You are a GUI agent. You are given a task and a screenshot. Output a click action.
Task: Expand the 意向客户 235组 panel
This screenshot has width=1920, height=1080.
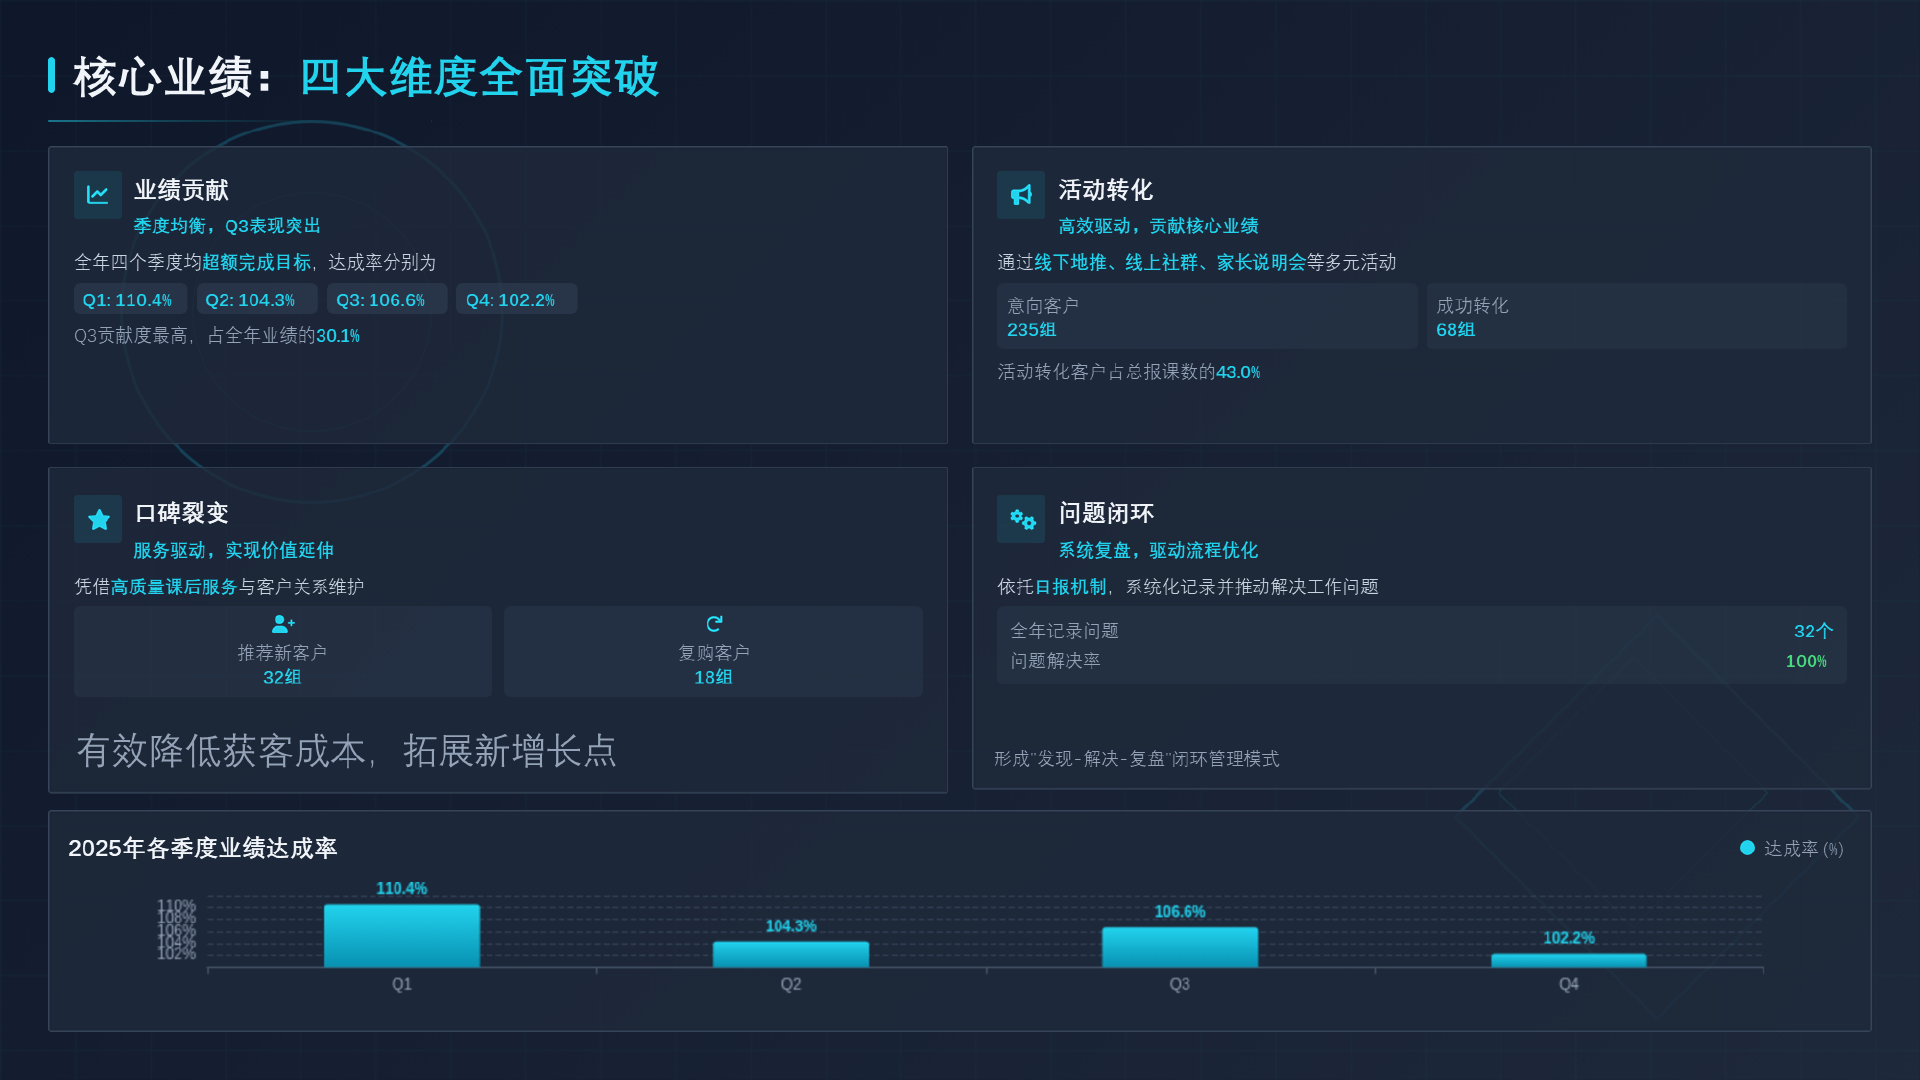click(x=1206, y=316)
